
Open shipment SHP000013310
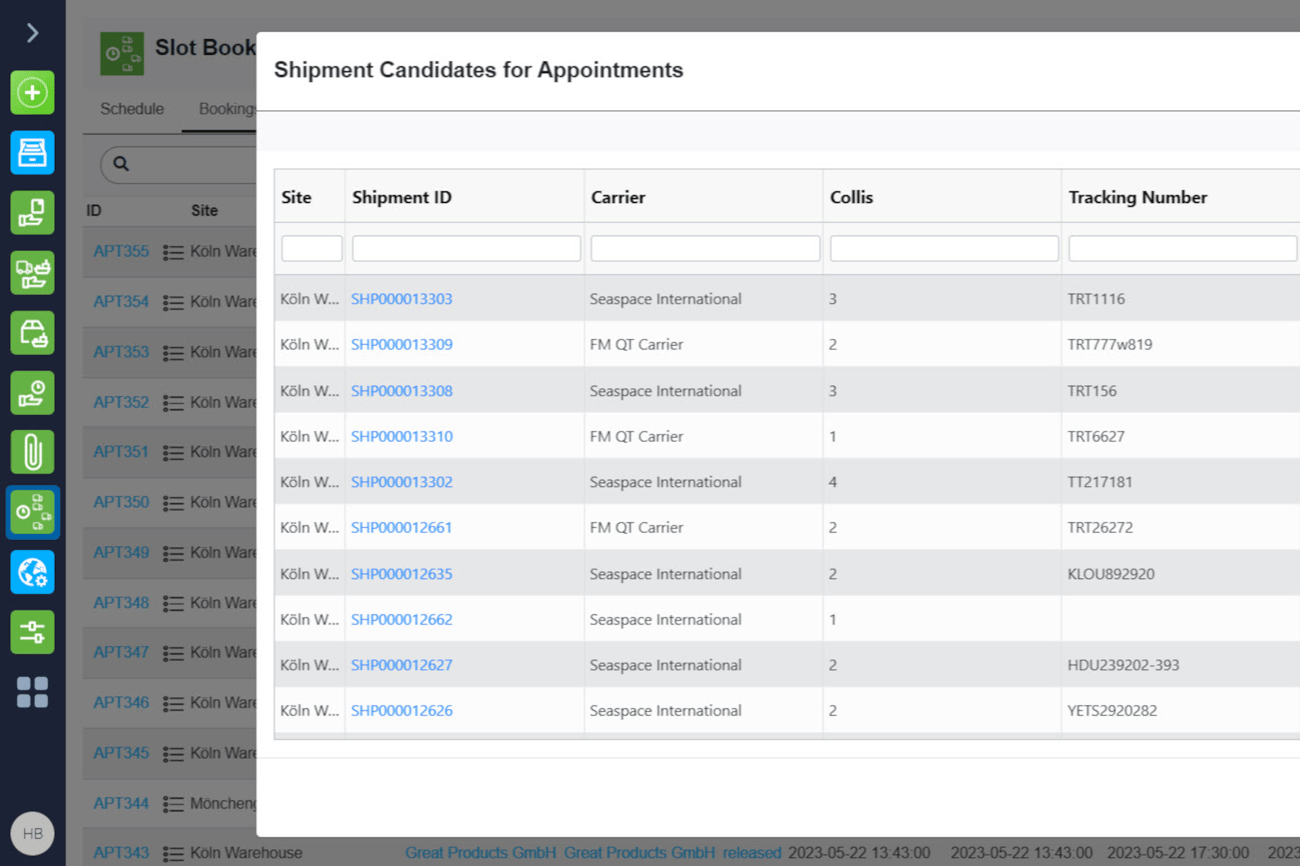point(401,436)
